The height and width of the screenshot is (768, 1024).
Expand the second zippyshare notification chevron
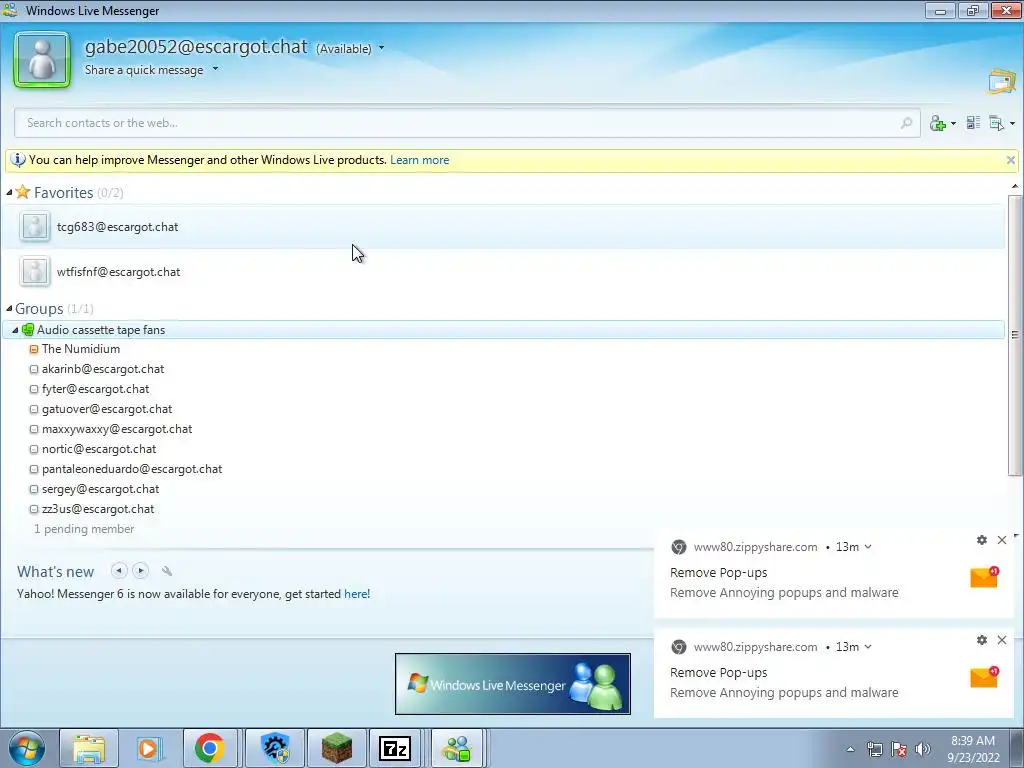(868, 647)
